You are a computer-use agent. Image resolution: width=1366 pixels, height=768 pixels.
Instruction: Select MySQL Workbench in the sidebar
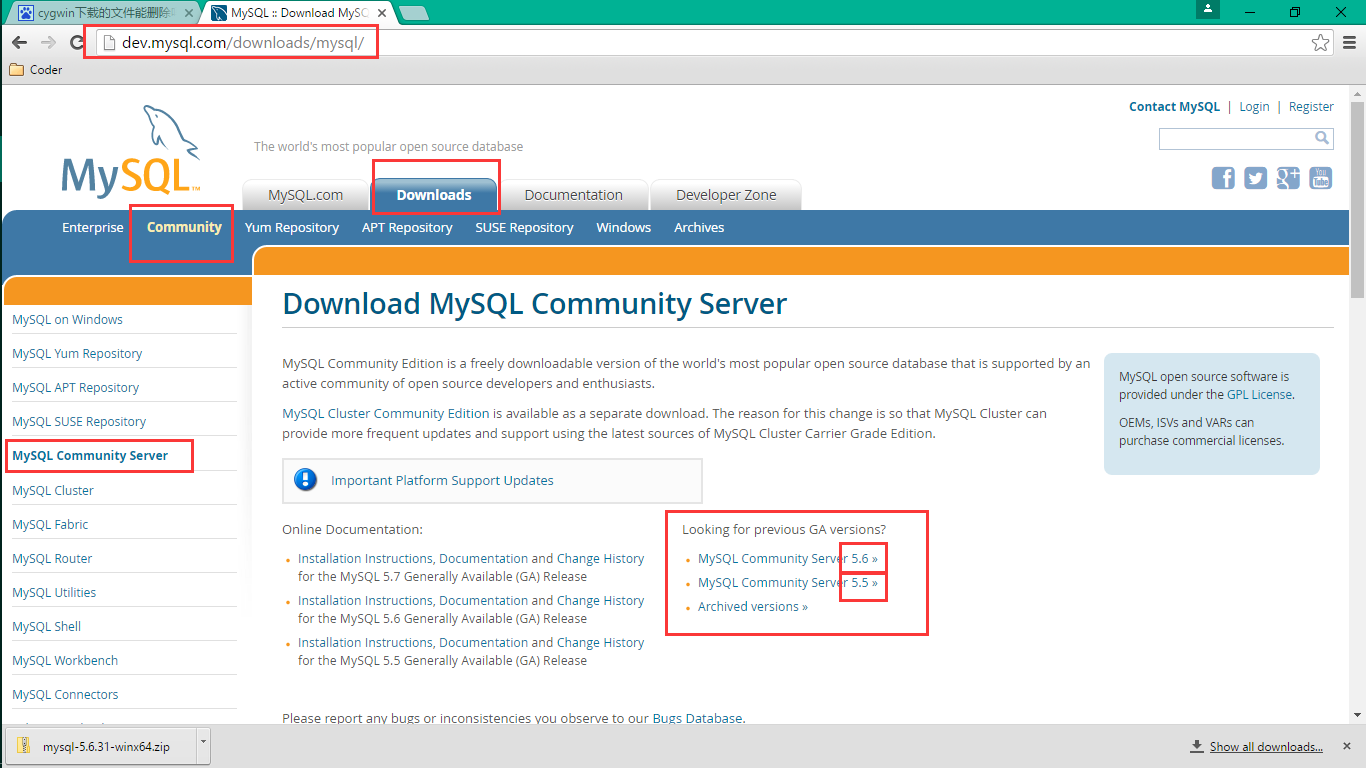[x=65, y=661]
